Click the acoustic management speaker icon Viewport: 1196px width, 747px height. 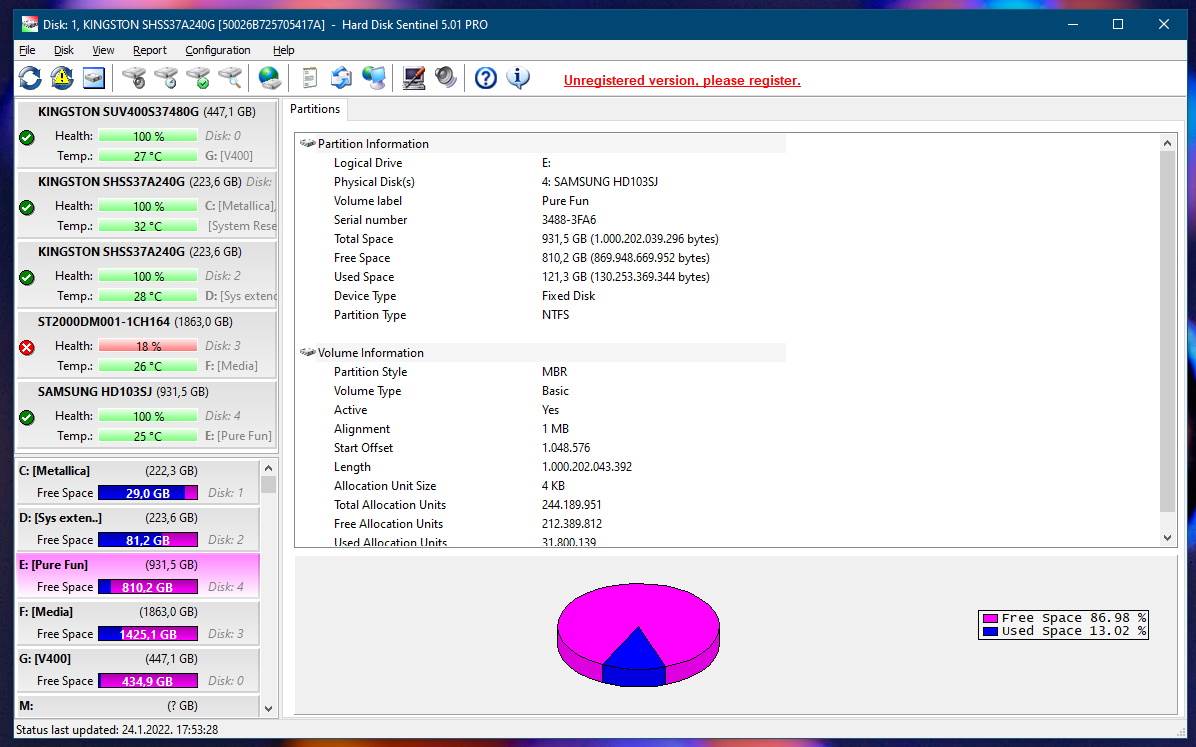coord(446,77)
